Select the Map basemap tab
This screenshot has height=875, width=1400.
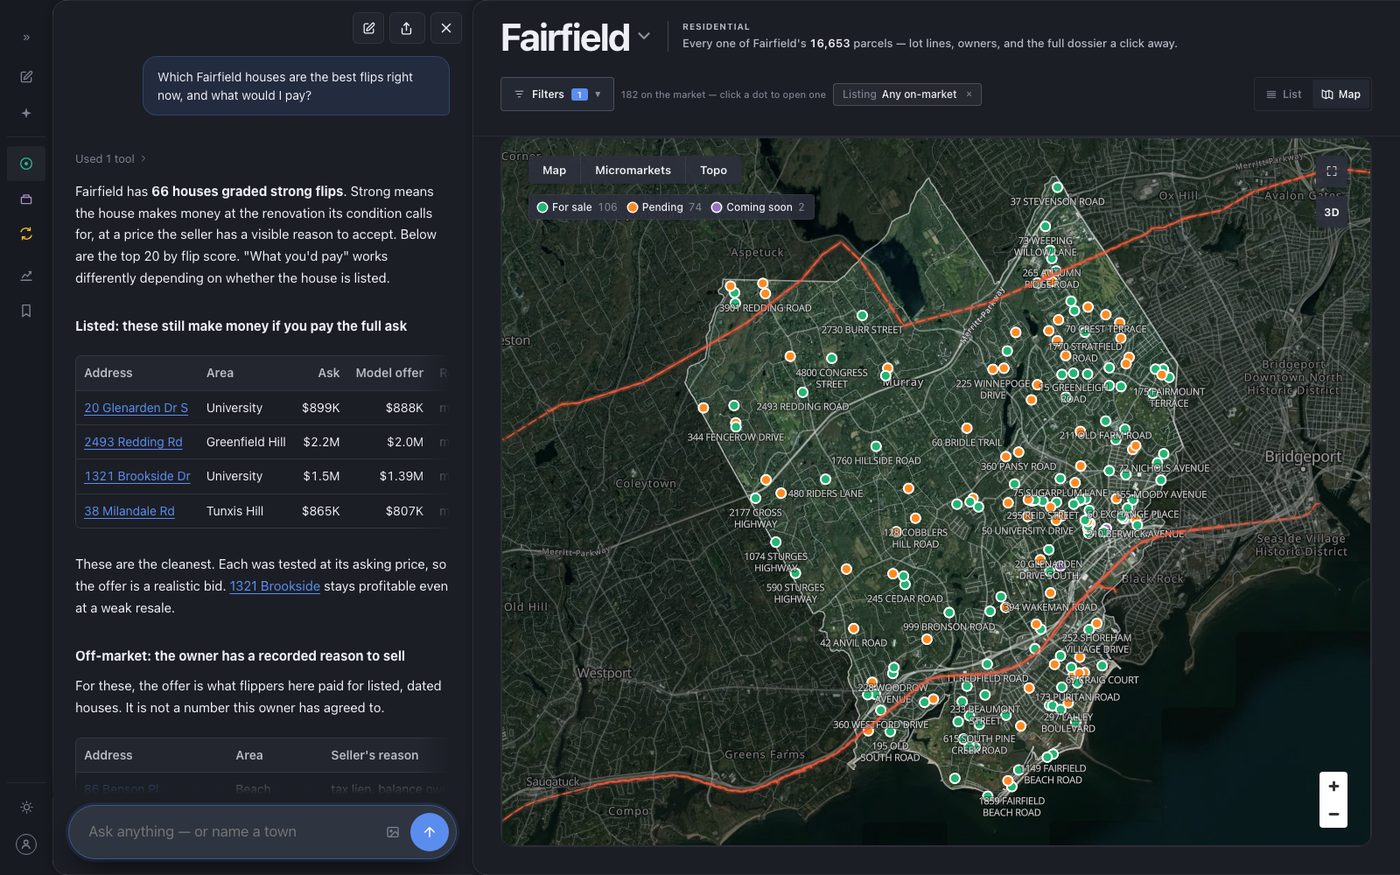[x=554, y=170]
